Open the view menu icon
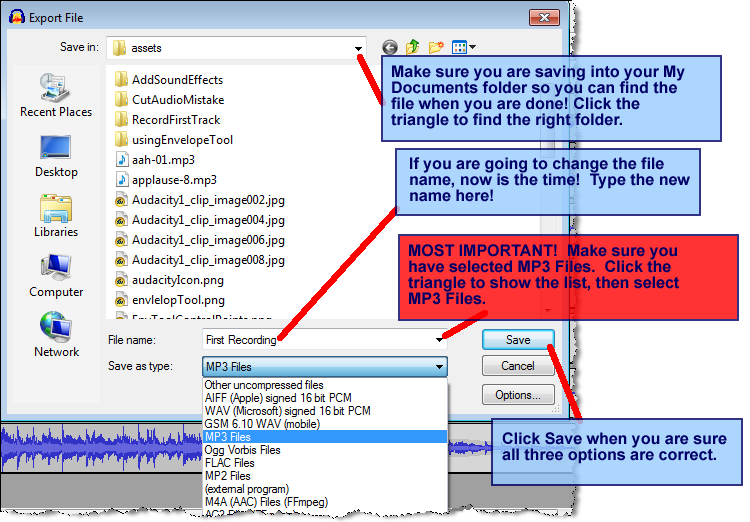Image resolution: width=750 pixels, height=522 pixels. click(x=459, y=47)
